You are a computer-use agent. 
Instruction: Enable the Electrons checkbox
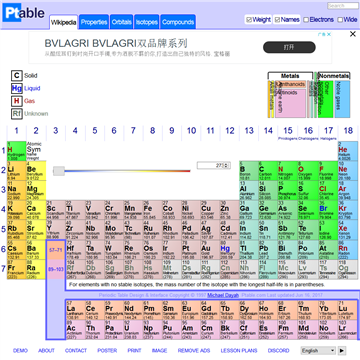306,20
